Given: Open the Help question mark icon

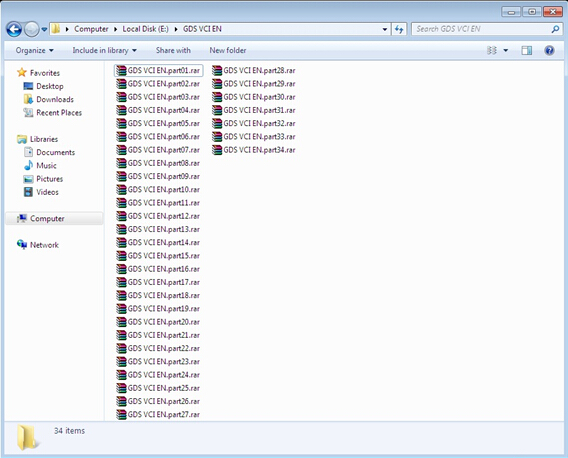Looking at the screenshot, I should 549,50.
